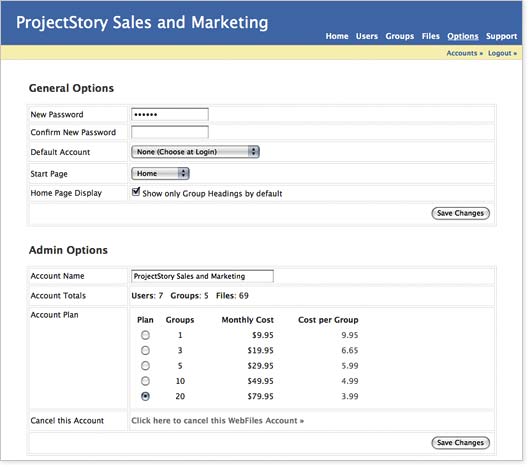Image resolution: width=529 pixels, height=467 pixels.
Task: Click the Monthly Cost column header
Action: tap(247, 320)
